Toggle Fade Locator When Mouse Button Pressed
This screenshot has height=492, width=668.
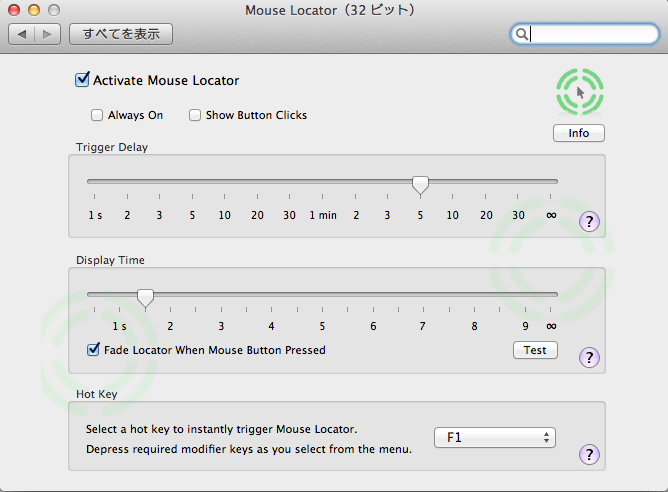(x=93, y=350)
